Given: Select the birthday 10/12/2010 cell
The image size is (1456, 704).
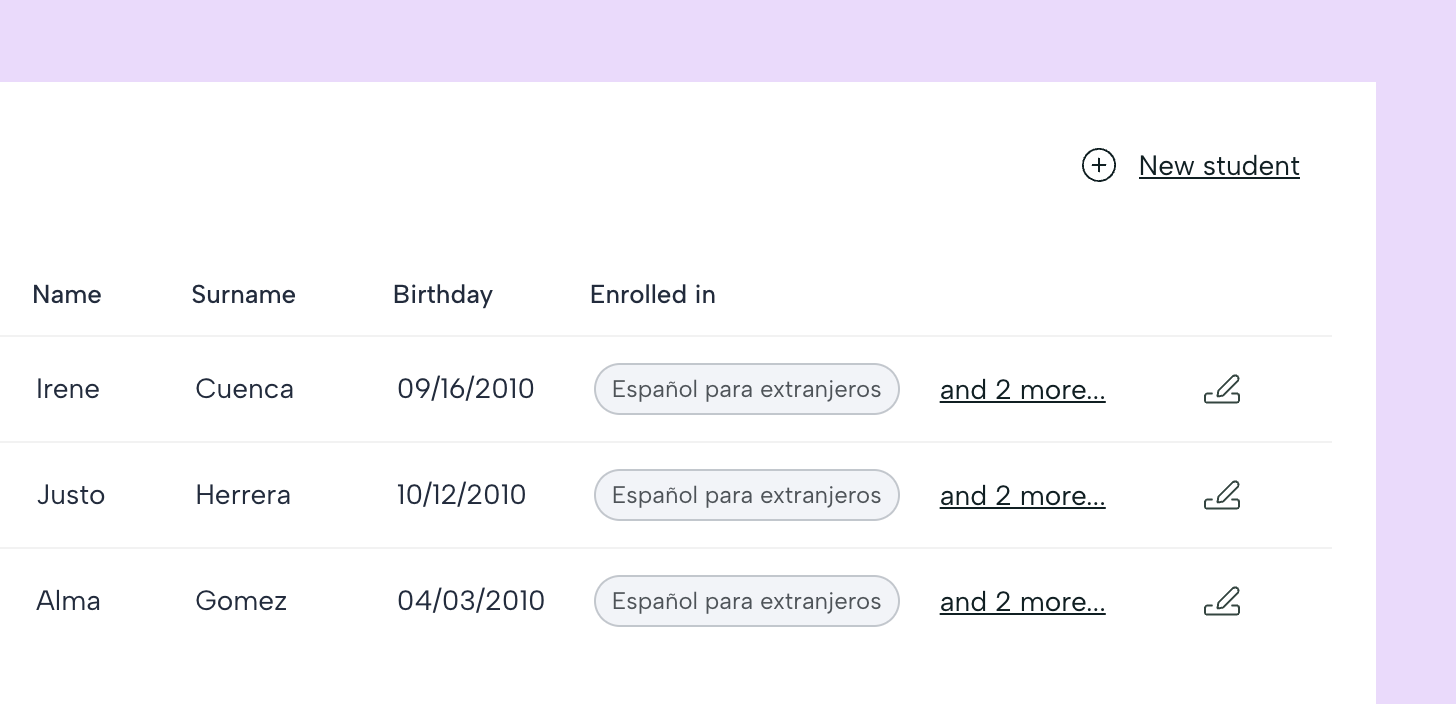Looking at the screenshot, I should (x=461, y=494).
